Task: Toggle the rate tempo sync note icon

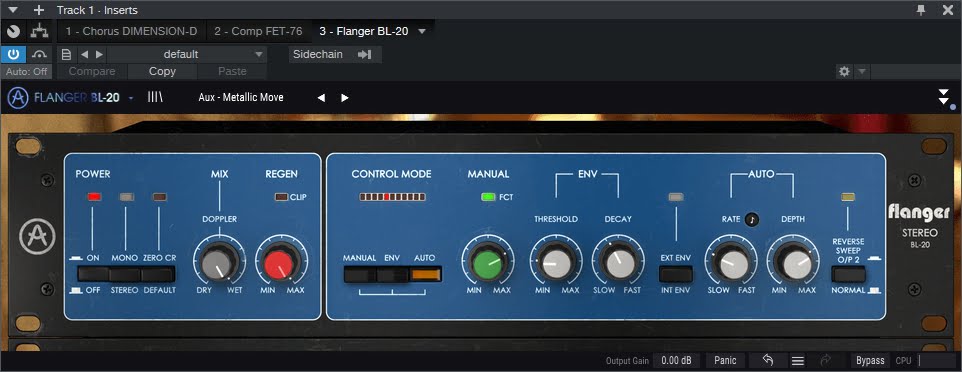Action: point(752,219)
